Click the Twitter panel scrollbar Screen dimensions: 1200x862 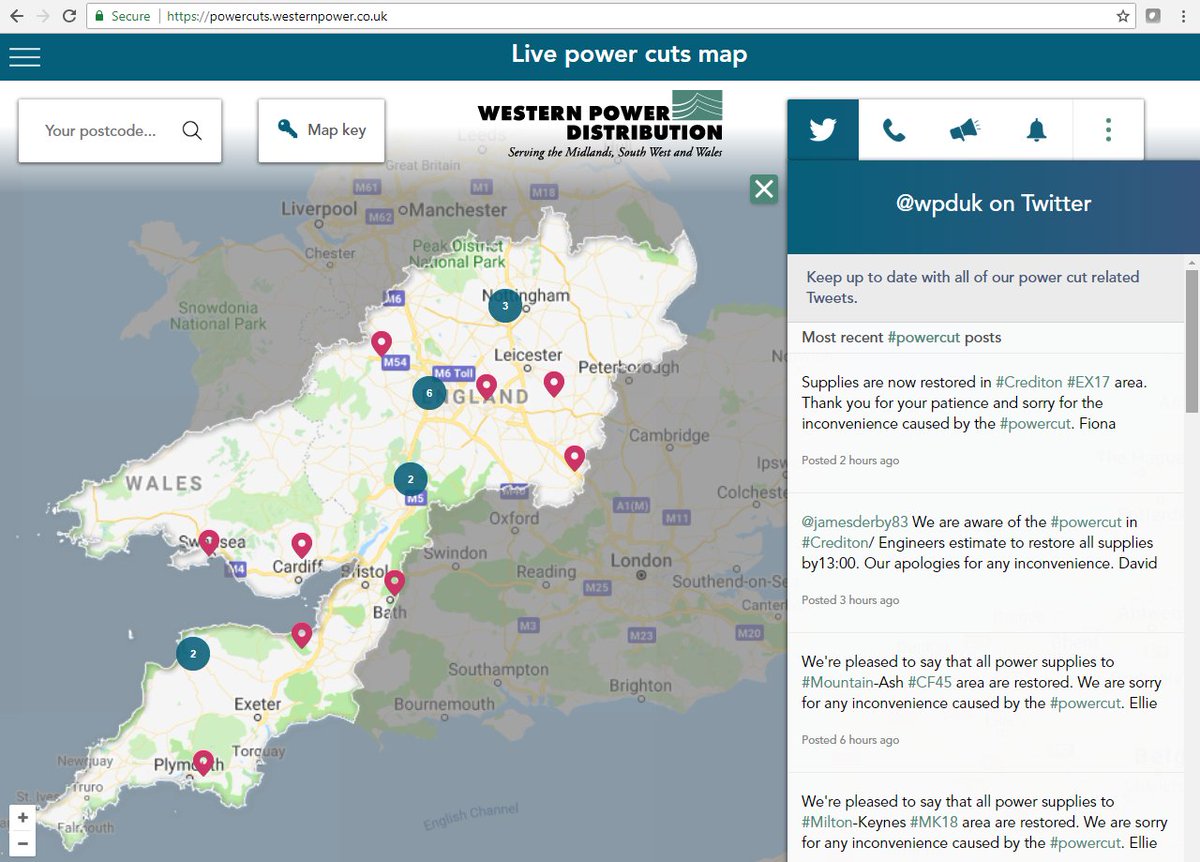pos(1191,340)
